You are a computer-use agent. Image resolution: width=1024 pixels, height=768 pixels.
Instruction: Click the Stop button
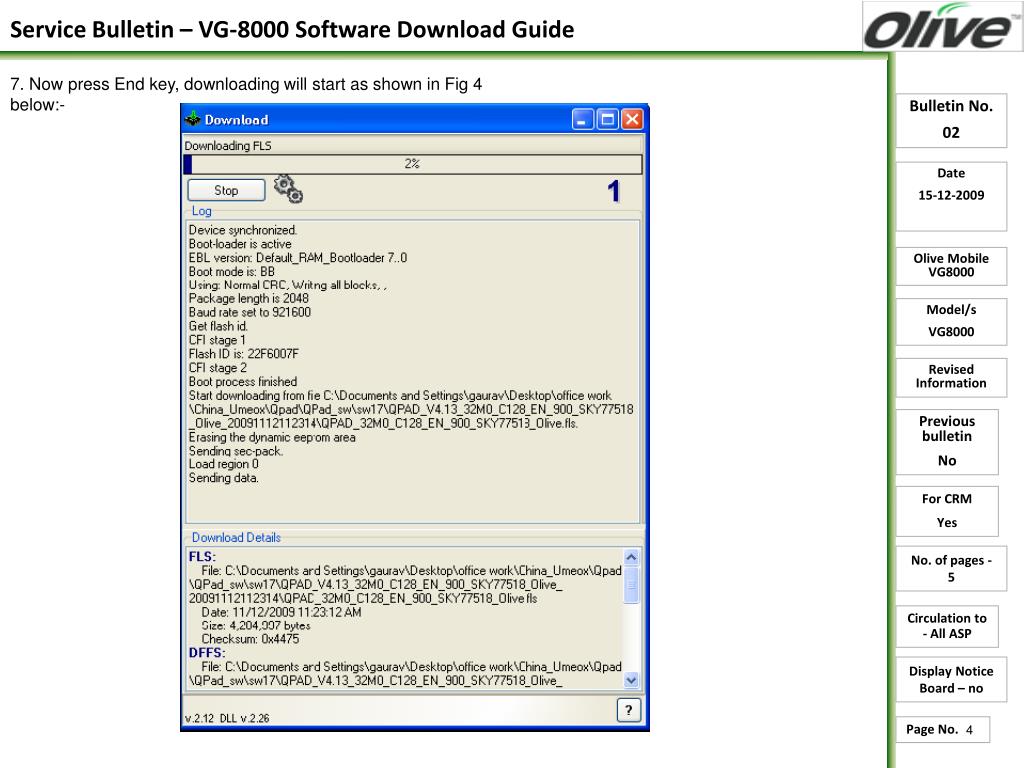click(226, 190)
